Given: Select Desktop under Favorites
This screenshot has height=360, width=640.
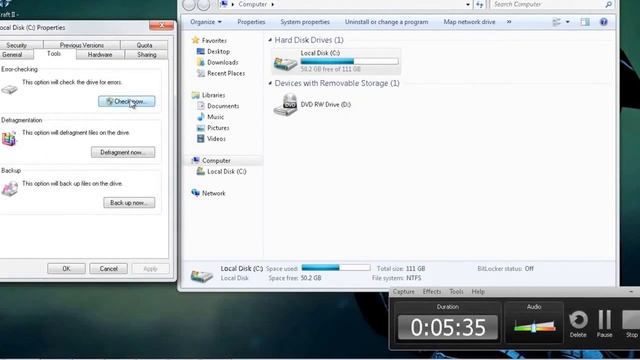Looking at the screenshot, I should pos(218,51).
